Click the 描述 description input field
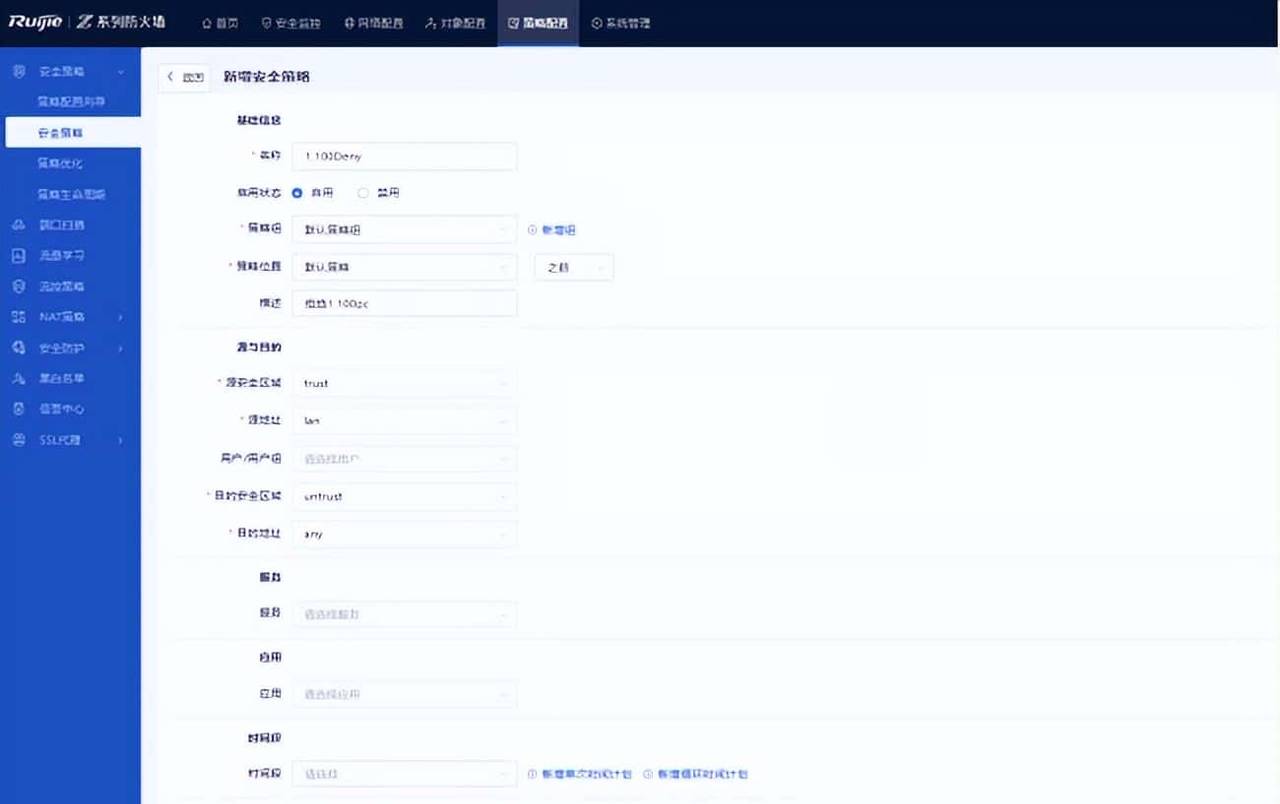Screen dimensions: 1280x804 click(404, 303)
